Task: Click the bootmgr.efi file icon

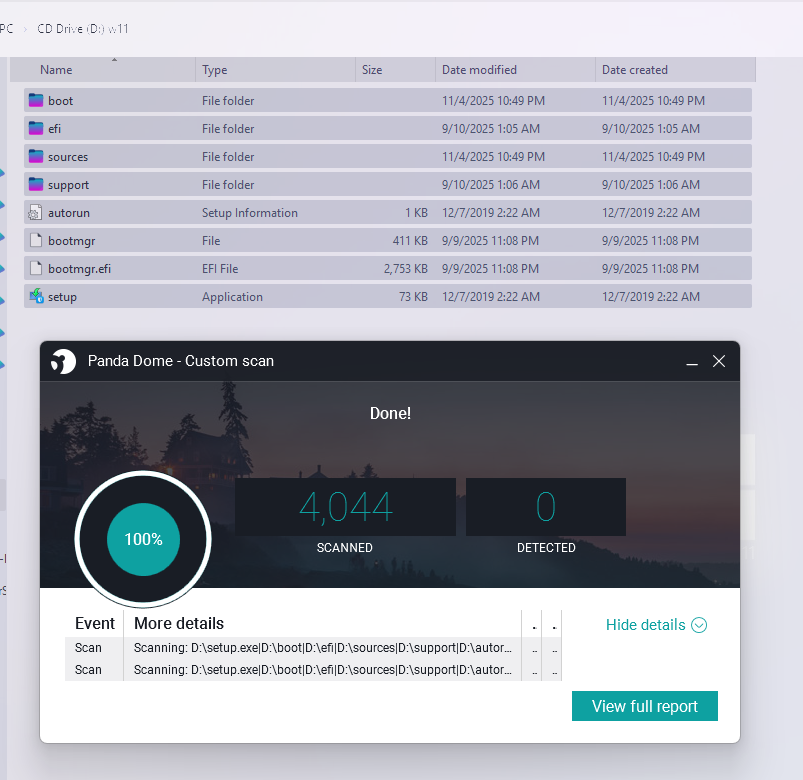Action: point(36,268)
